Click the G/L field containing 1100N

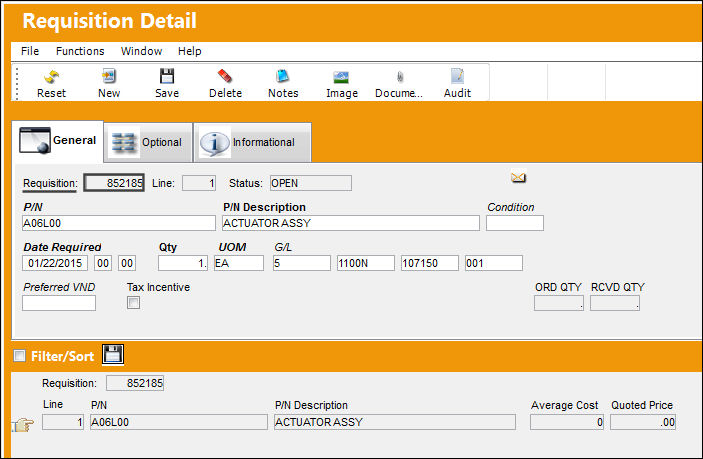[366, 263]
